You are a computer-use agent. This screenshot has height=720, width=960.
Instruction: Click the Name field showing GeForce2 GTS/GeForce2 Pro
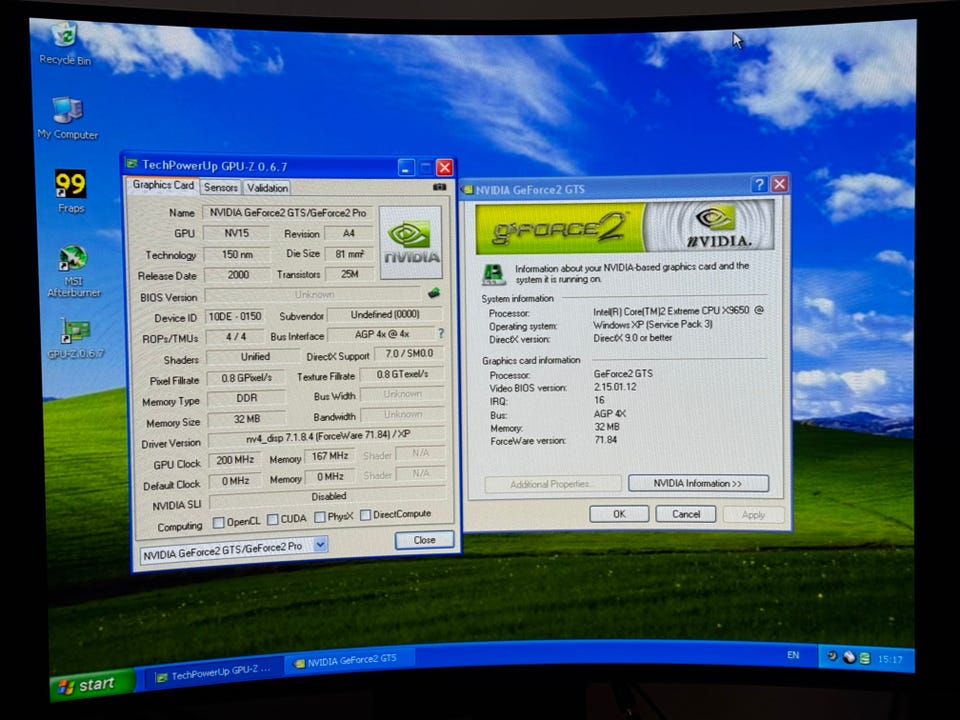pos(288,212)
